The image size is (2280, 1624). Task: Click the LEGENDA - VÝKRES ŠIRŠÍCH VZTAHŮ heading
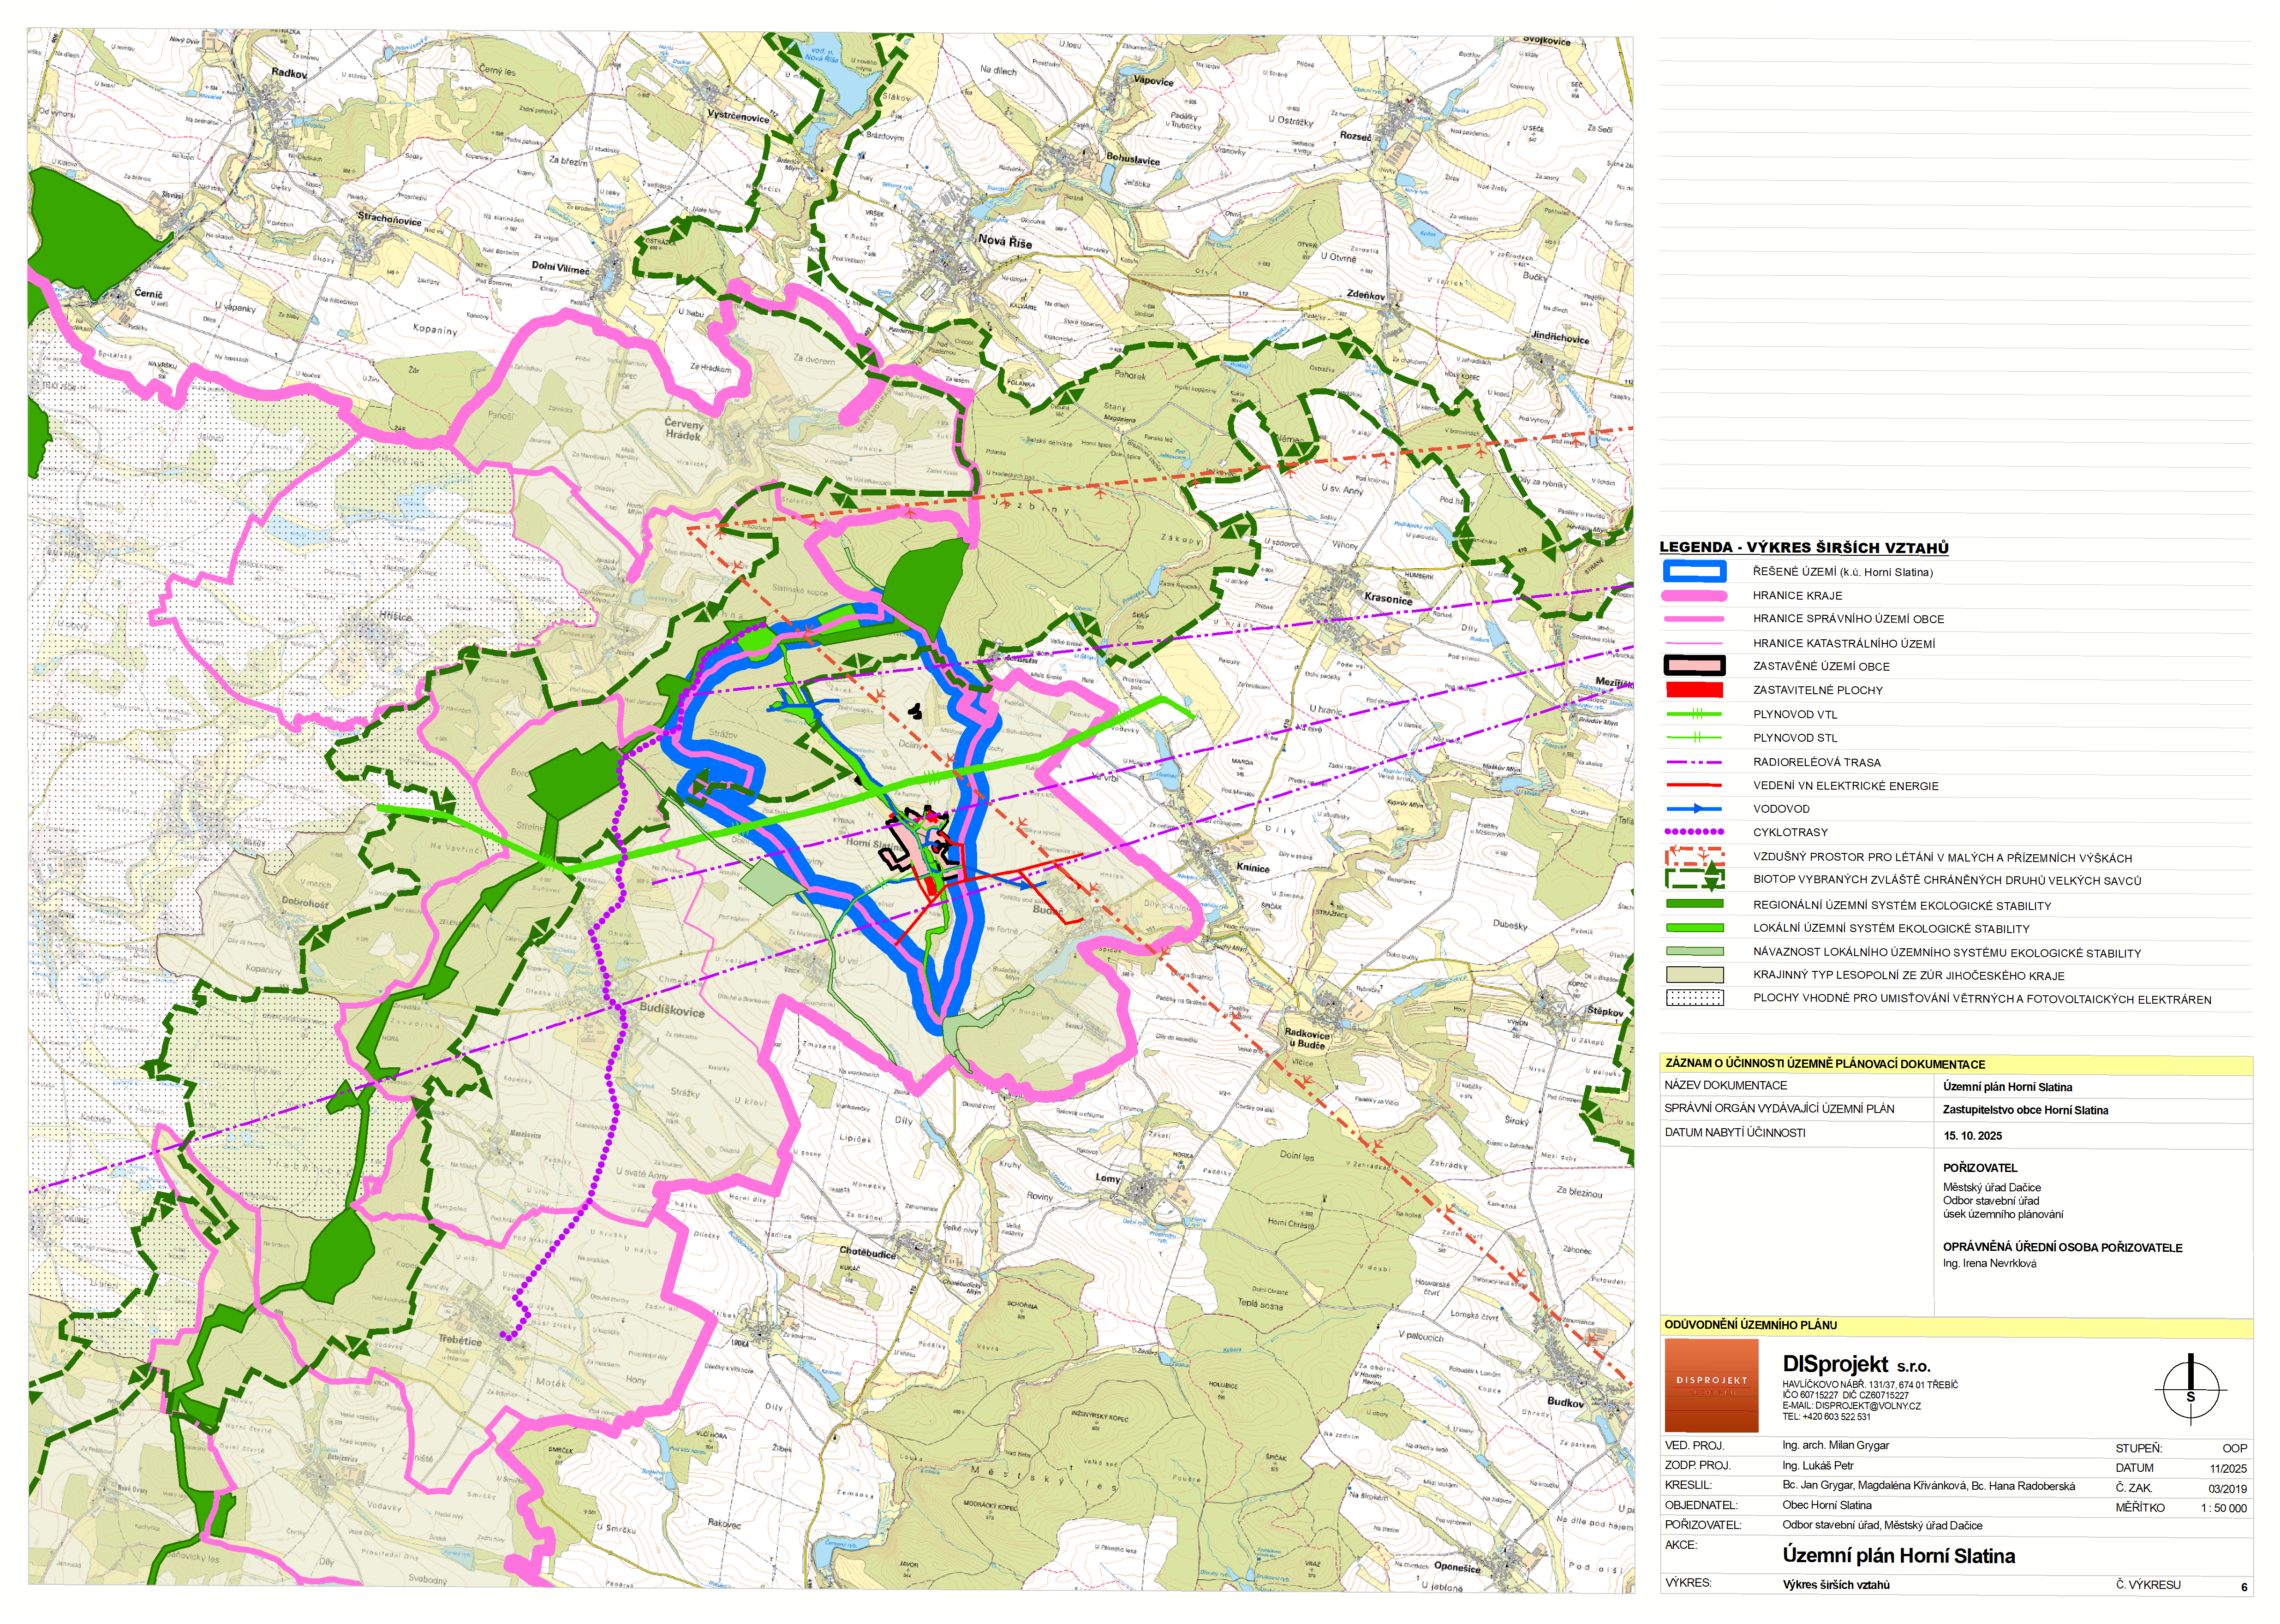click(x=1803, y=547)
